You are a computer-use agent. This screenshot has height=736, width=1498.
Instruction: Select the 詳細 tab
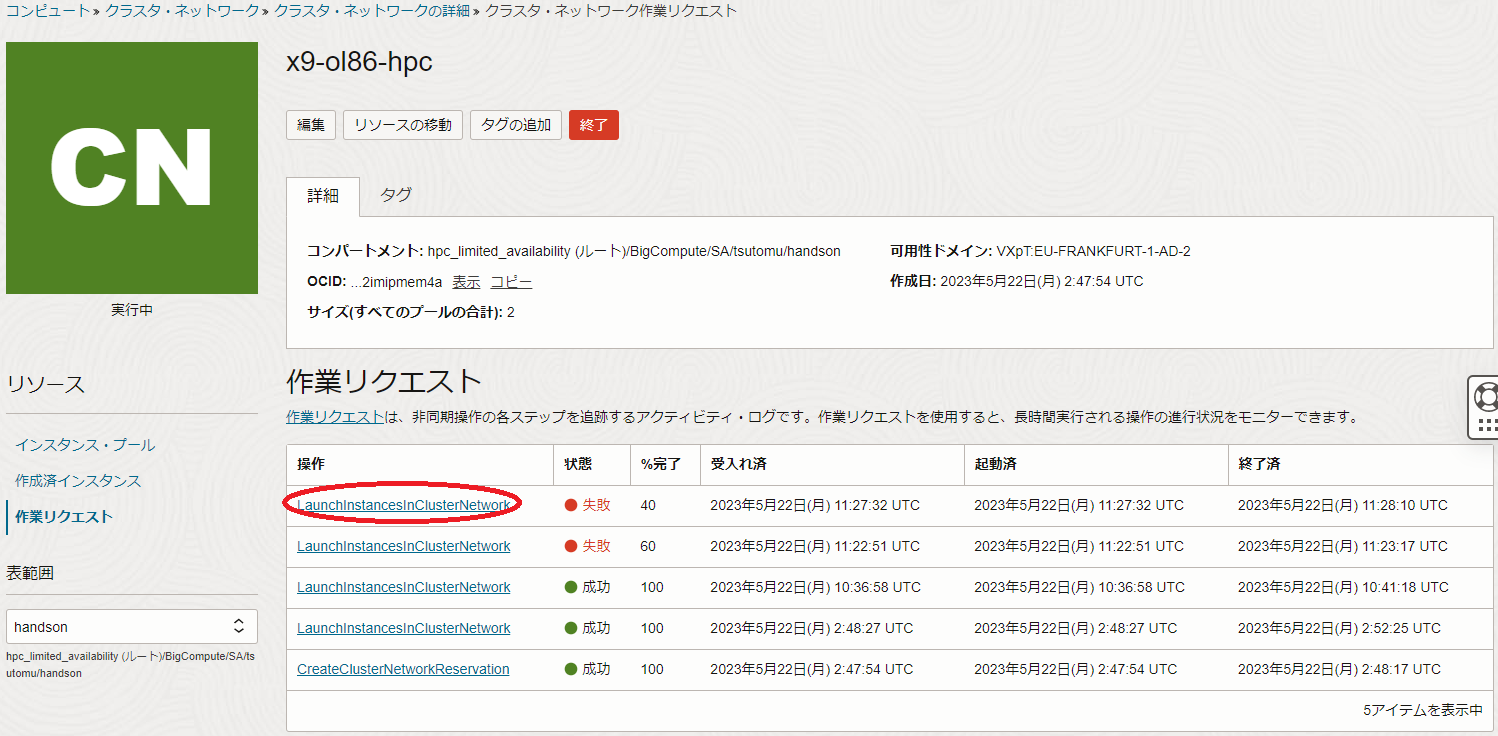pyautogui.click(x=322, y=195)
